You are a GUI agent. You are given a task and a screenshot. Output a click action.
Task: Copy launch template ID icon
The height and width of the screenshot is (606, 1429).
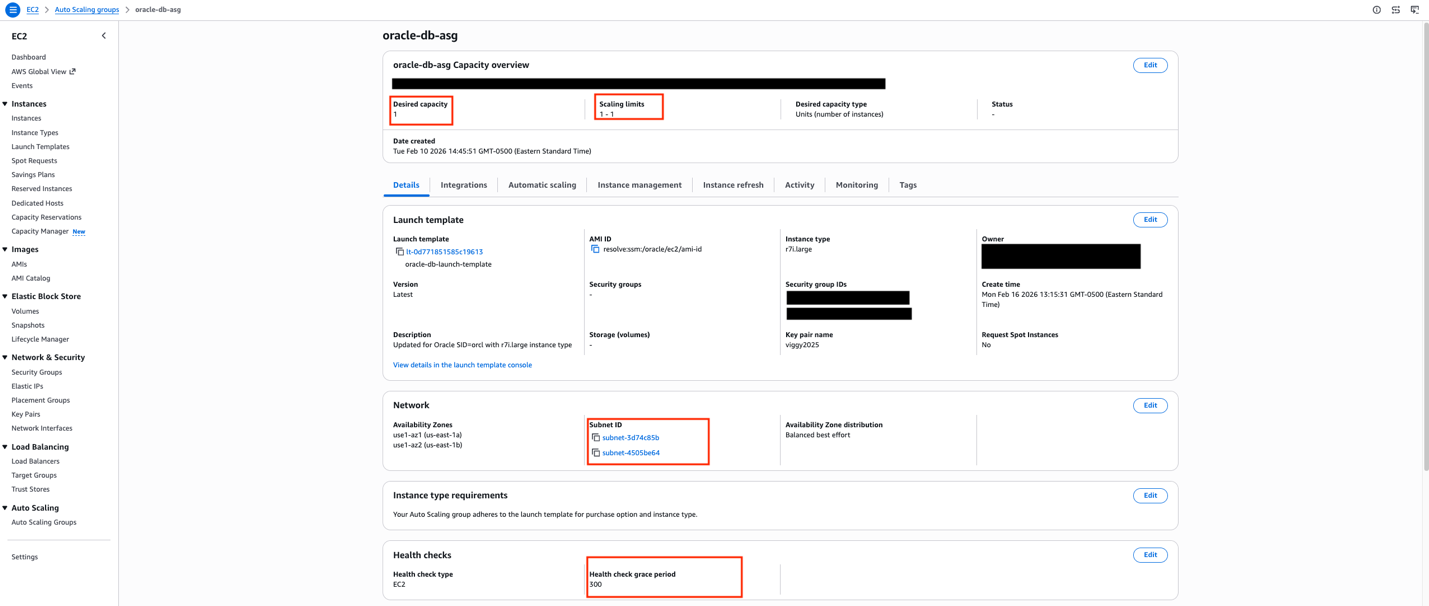(399, 252)
